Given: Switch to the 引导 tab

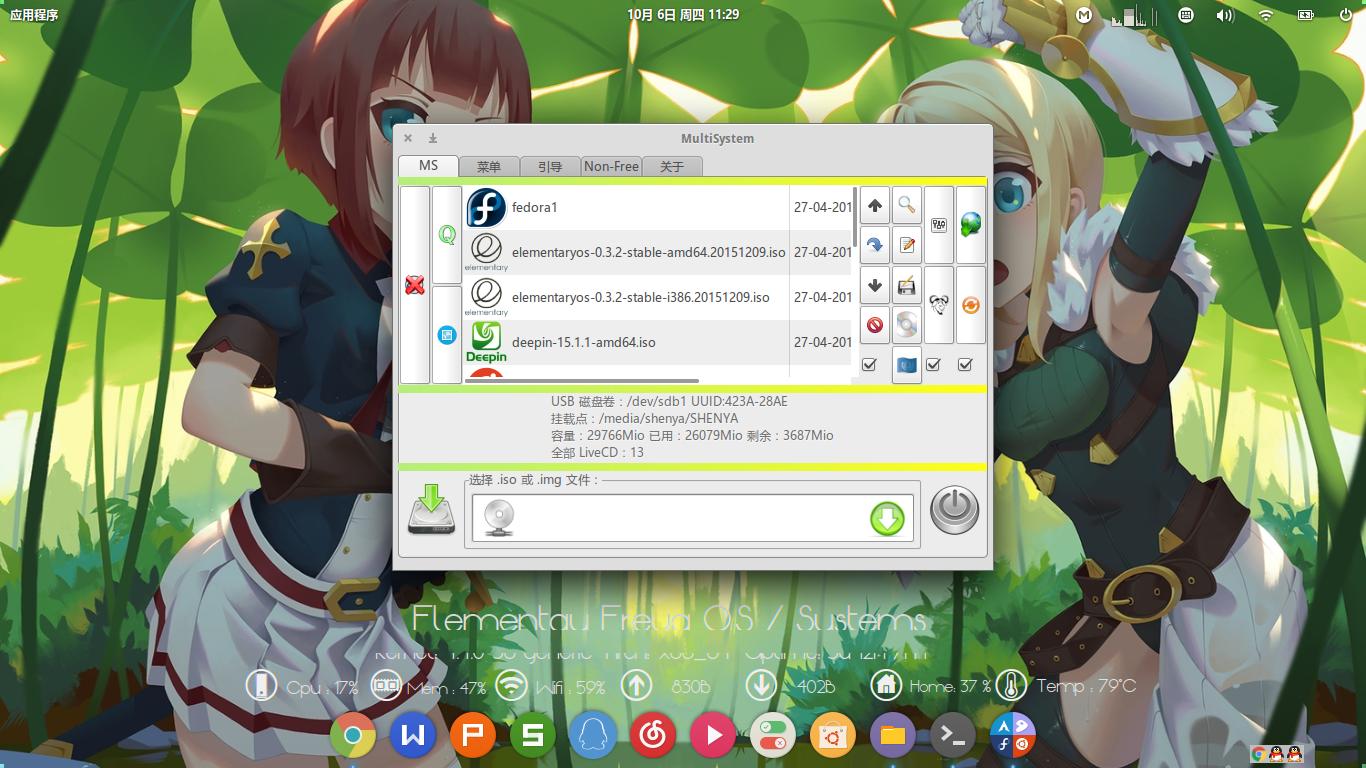Looking at the screenshot, I should 550,166.
